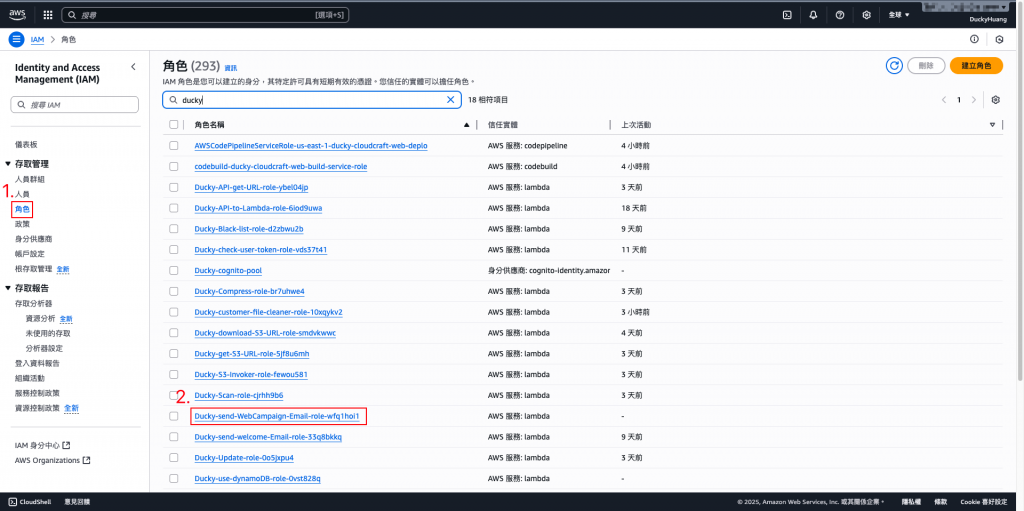Focus the roles filter field containing ducky

click(x=312, y=100)
